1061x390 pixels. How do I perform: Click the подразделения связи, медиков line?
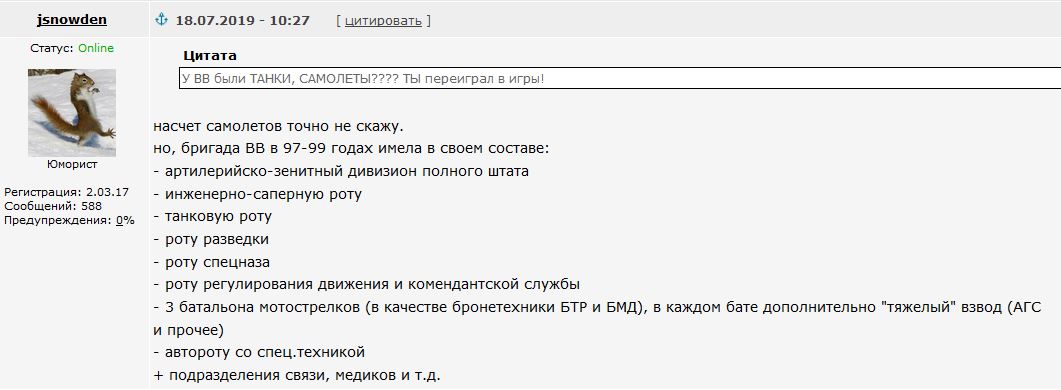click(x=297, y=374)
